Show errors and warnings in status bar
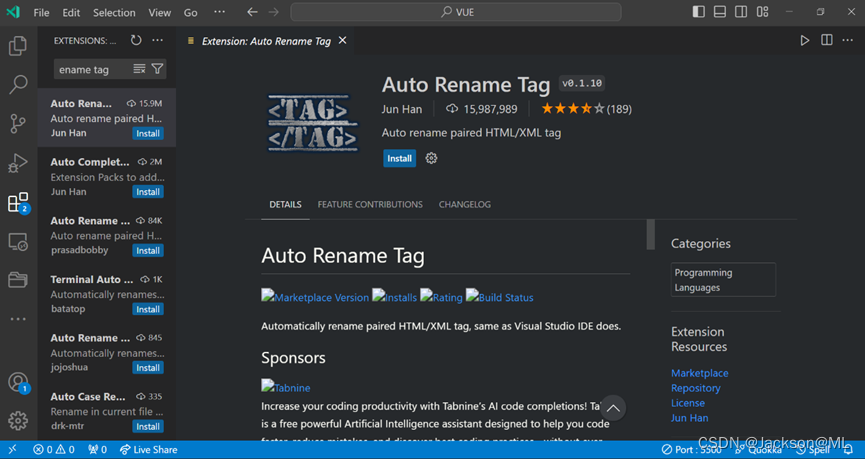Screen dimensions: 865x459 point(54,450)
